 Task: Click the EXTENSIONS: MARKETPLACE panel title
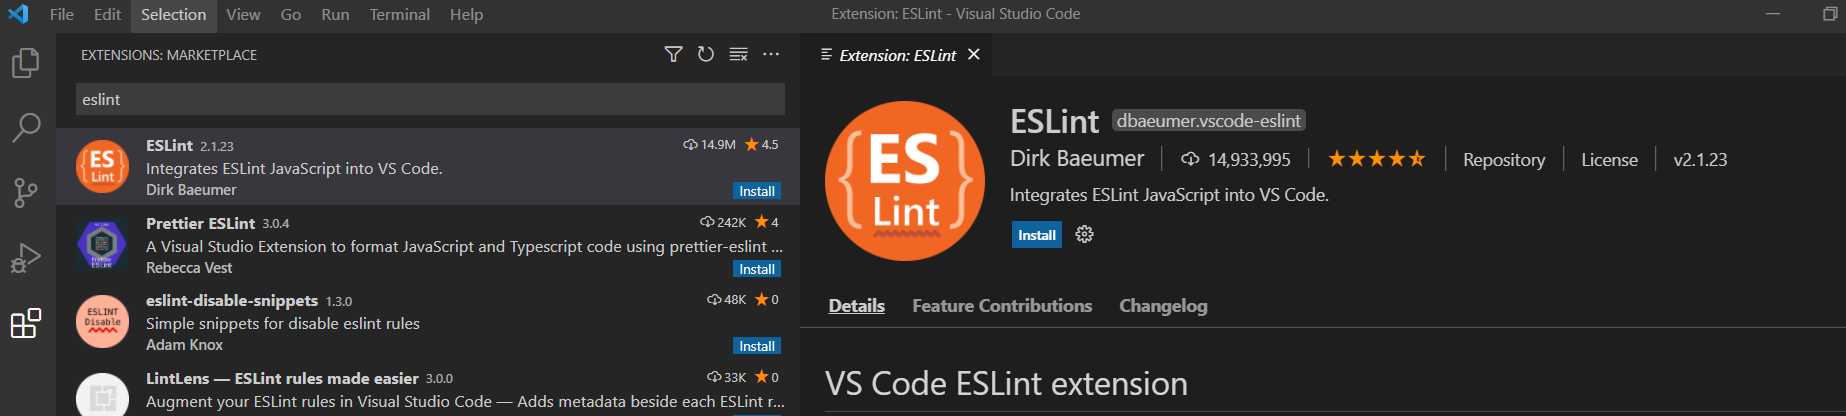click(169, 55)
